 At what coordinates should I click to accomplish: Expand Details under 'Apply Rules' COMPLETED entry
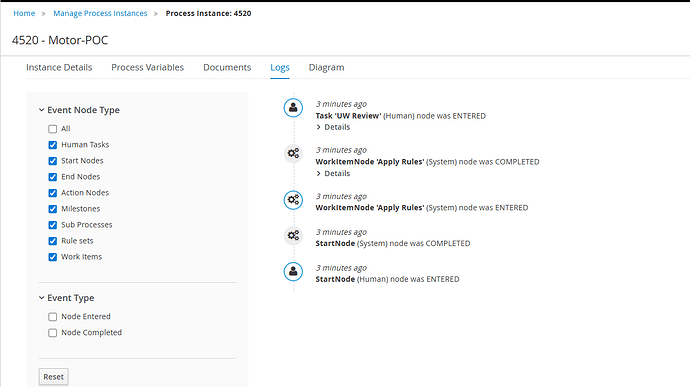pyautogui.click(x=333, y=173)
